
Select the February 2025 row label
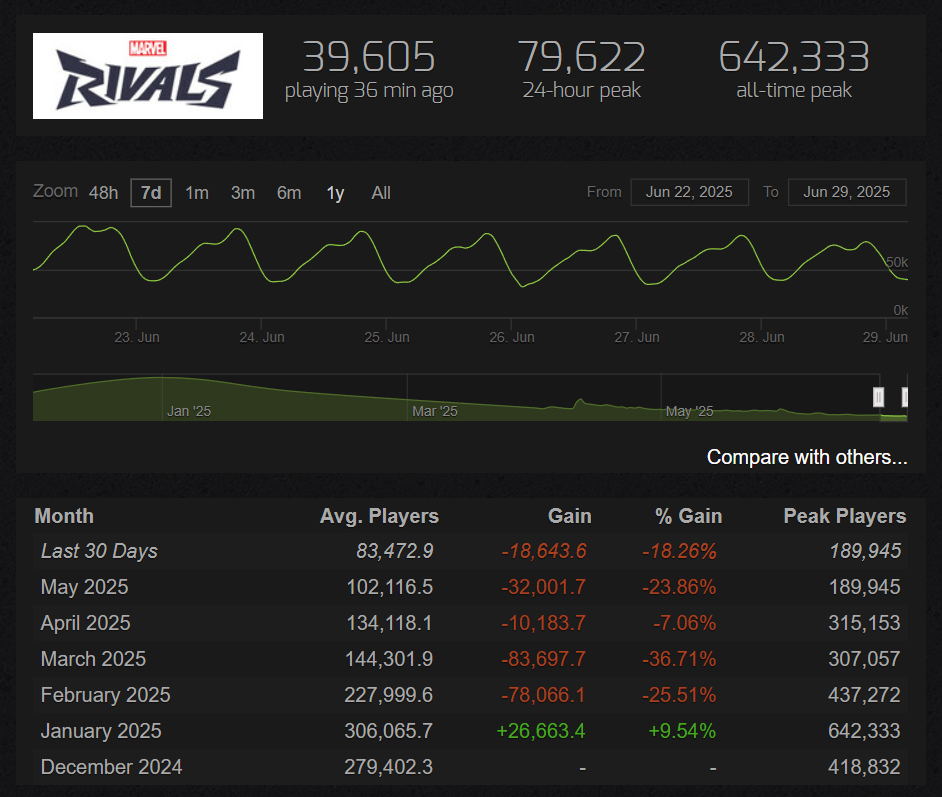tap(105, 695)
